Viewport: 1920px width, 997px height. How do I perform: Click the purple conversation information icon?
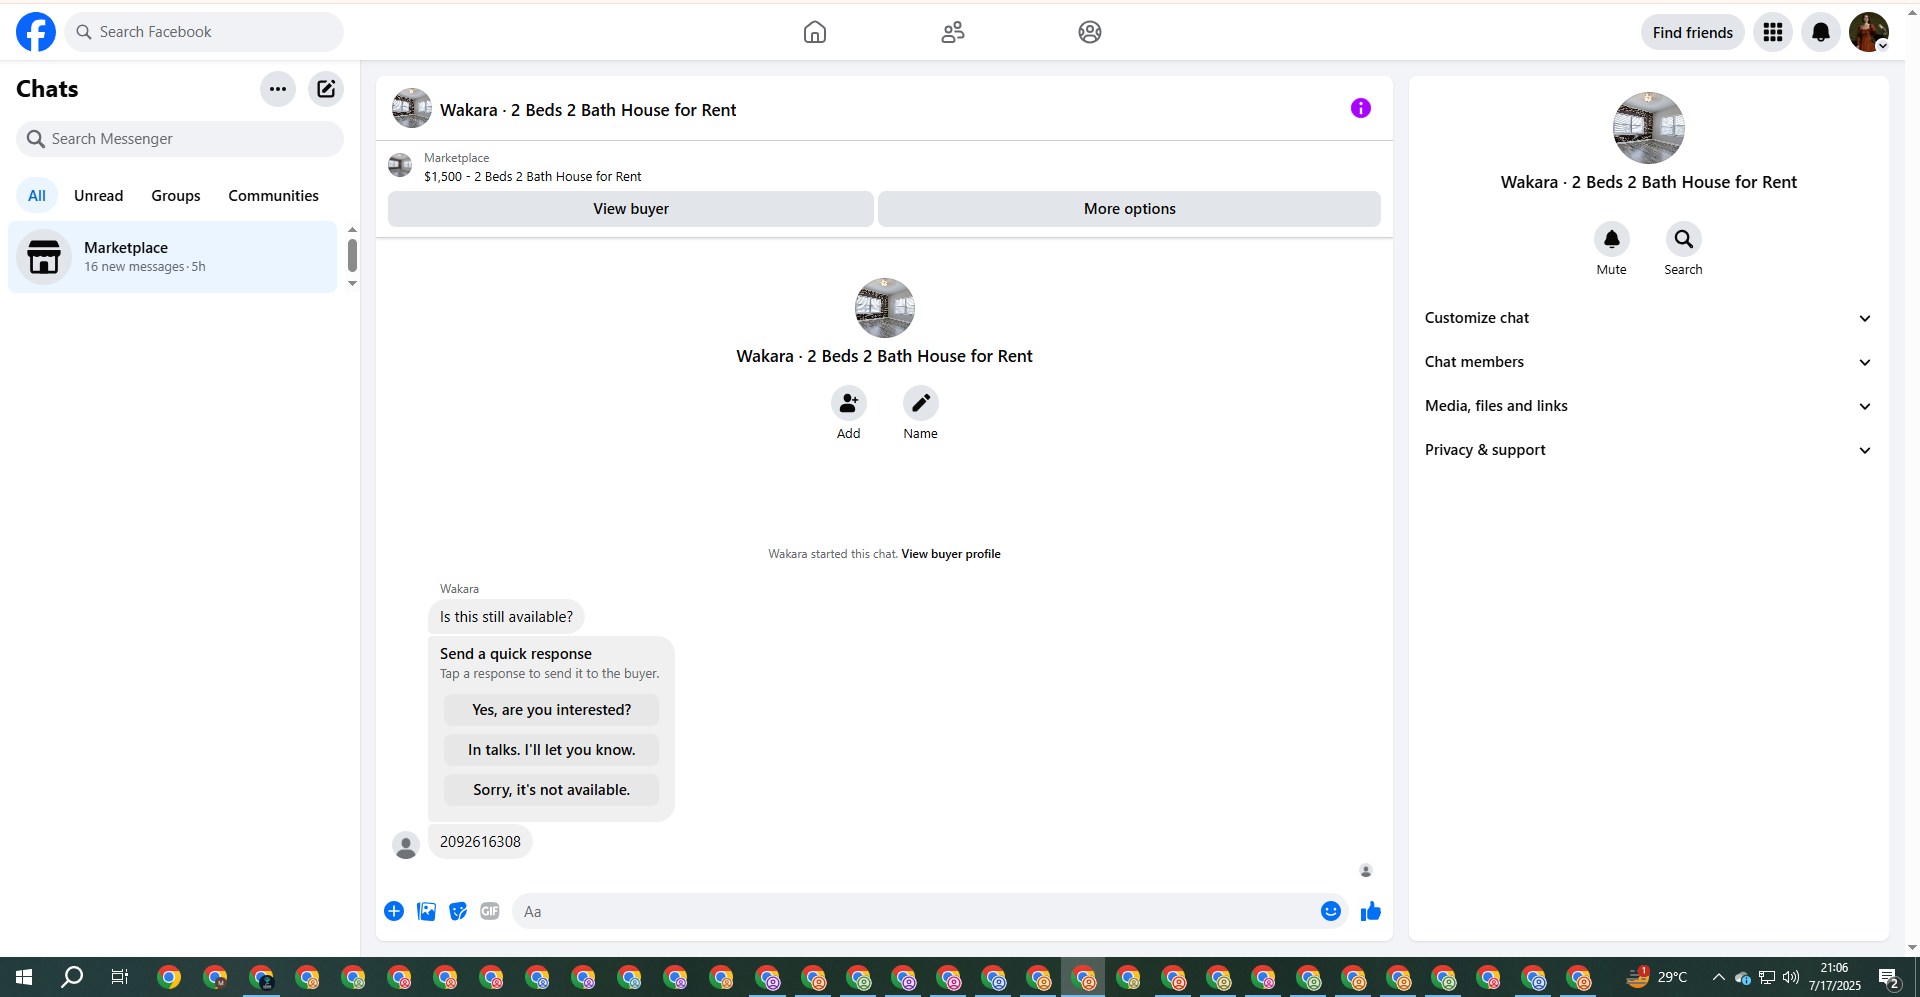pyautogui.click(x=1361, y=108)
